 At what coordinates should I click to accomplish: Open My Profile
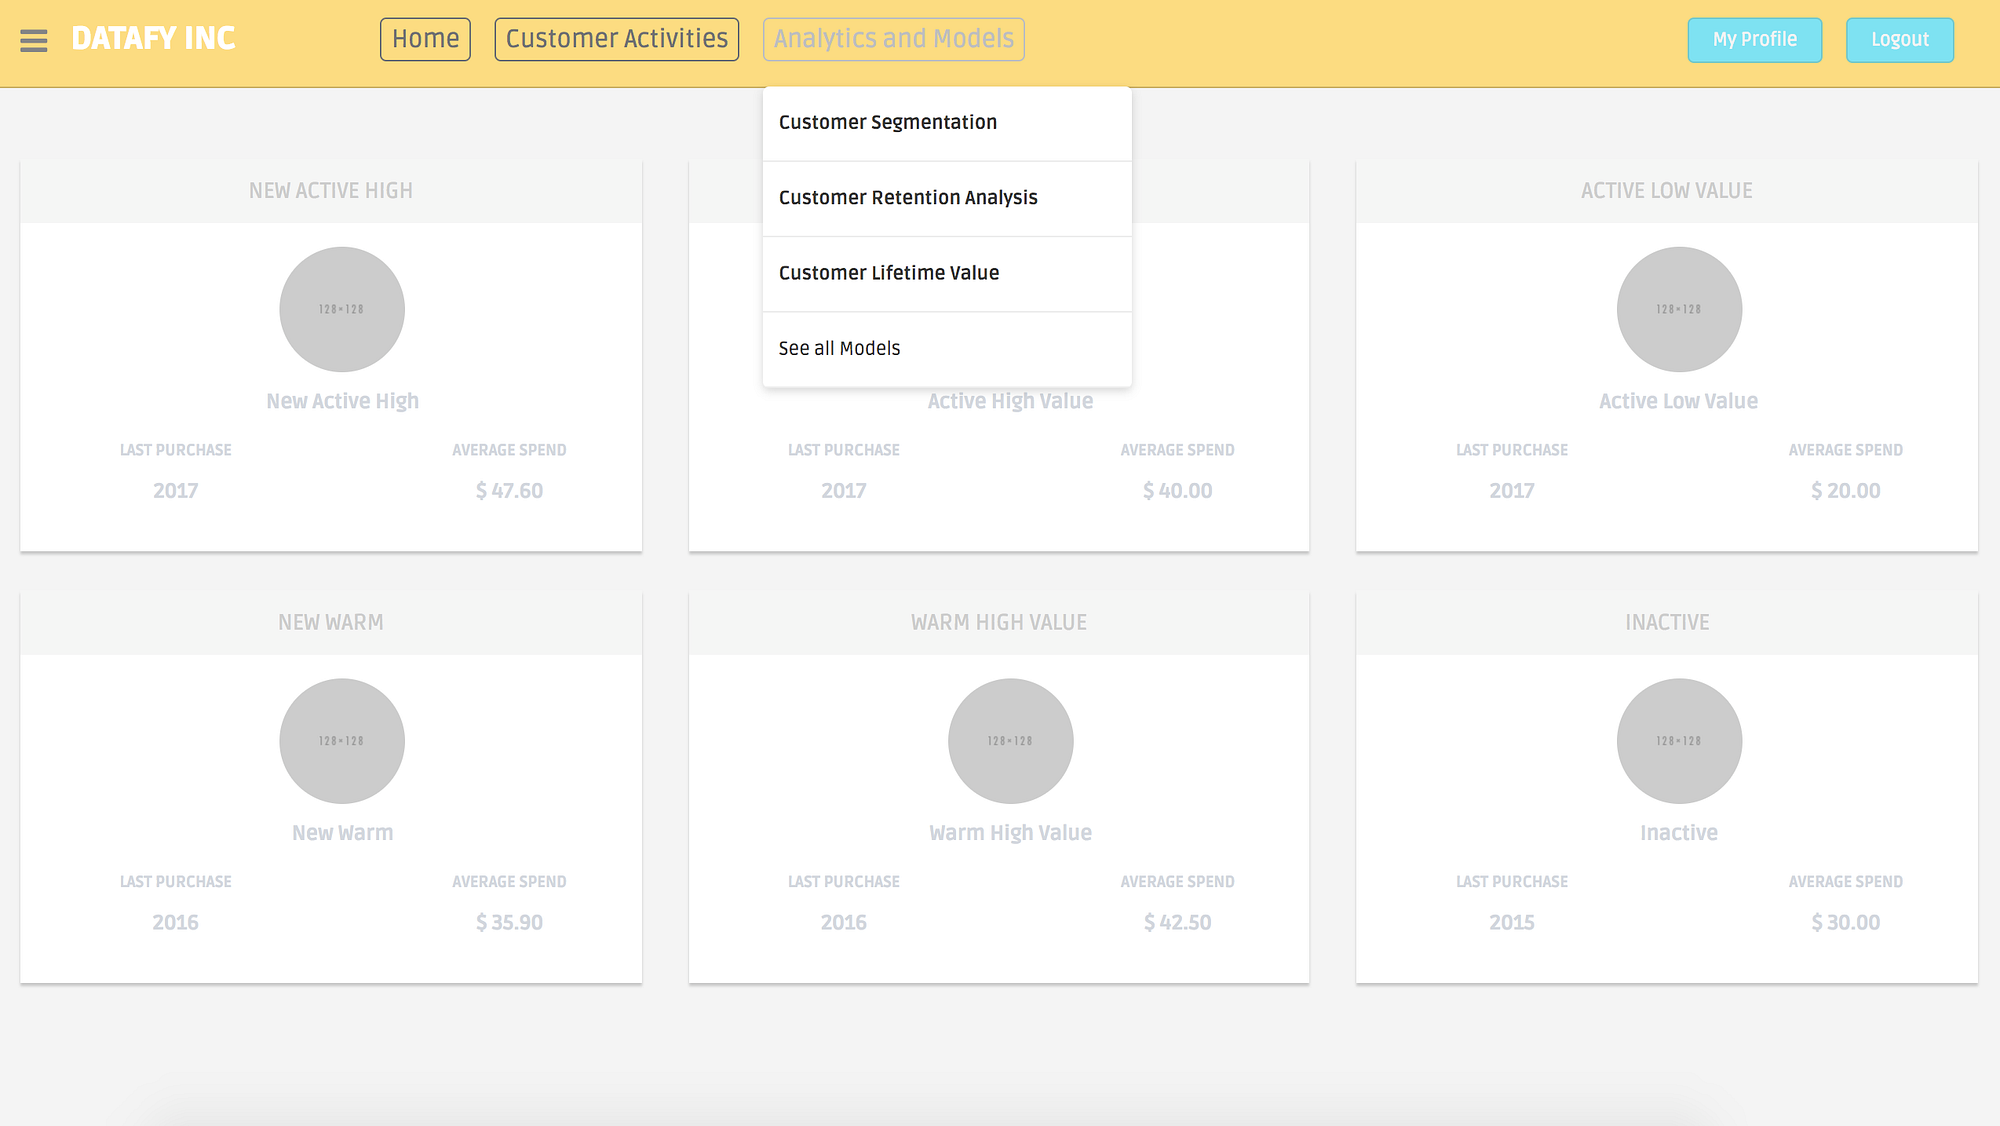pyautogui.click(x=1754, y=40)
